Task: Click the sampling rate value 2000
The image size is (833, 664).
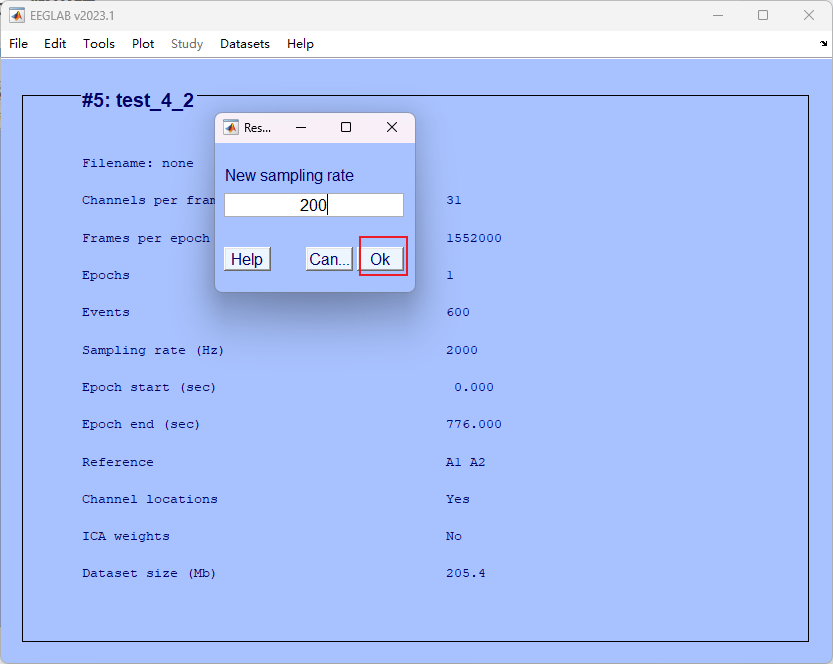Action: tap(462, 350)
